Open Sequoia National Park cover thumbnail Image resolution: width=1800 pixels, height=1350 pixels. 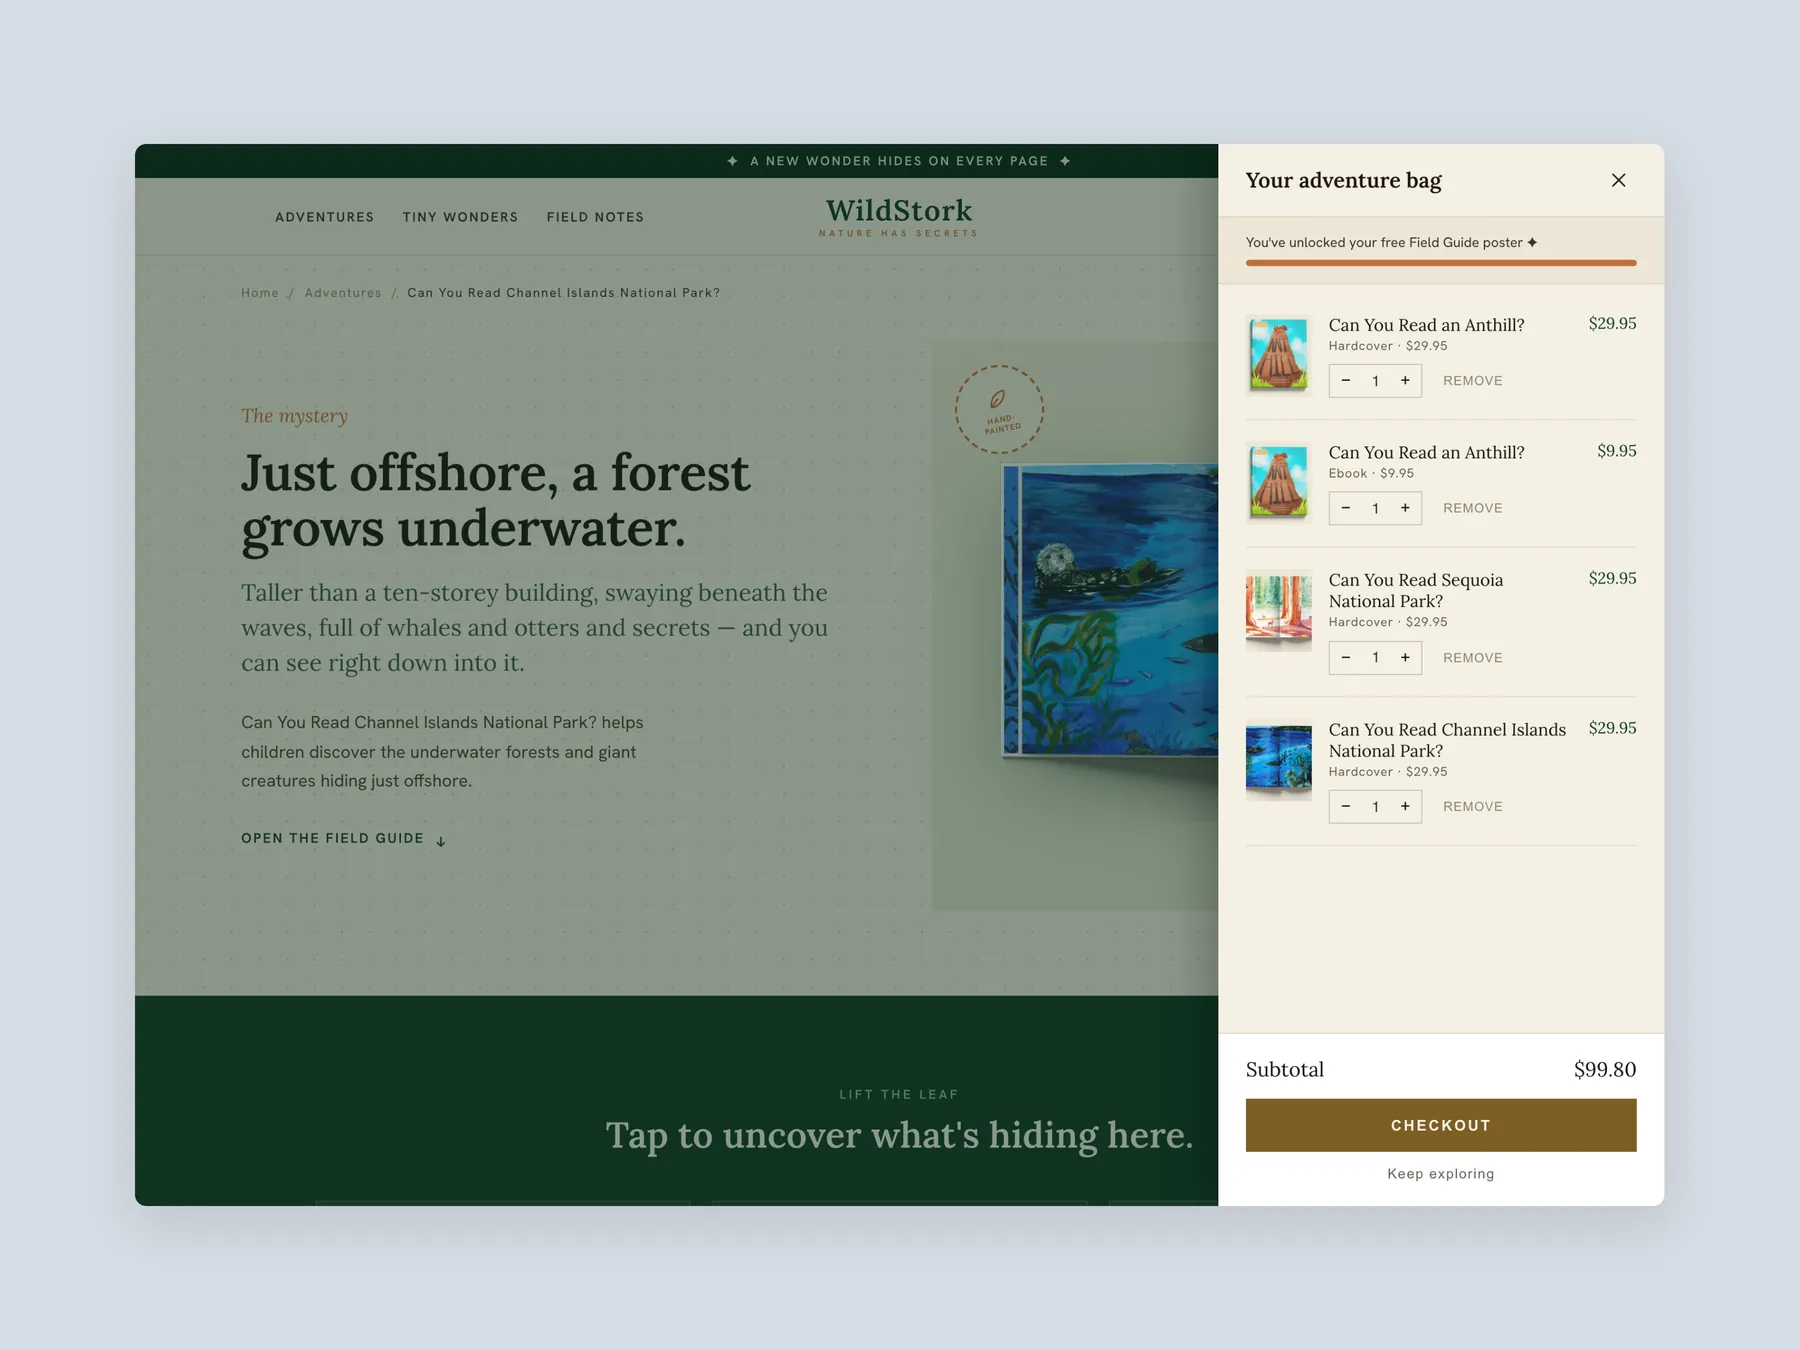pos(1279,610)
